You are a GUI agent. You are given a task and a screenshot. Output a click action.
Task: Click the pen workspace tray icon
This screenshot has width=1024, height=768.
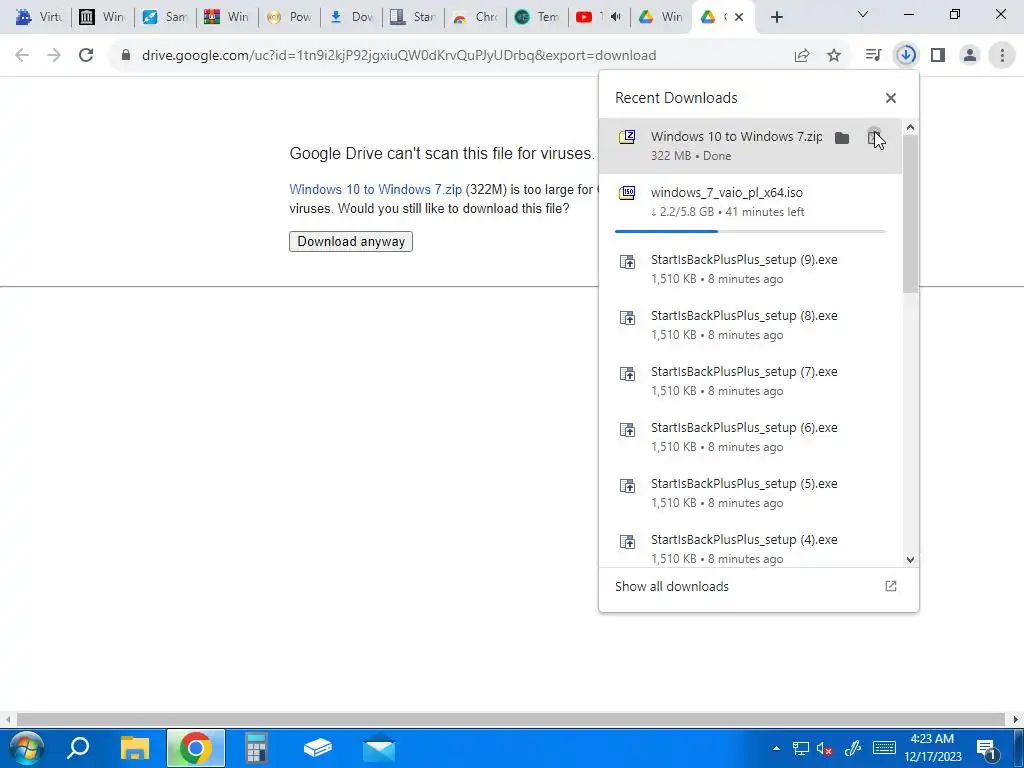(853, 748)
